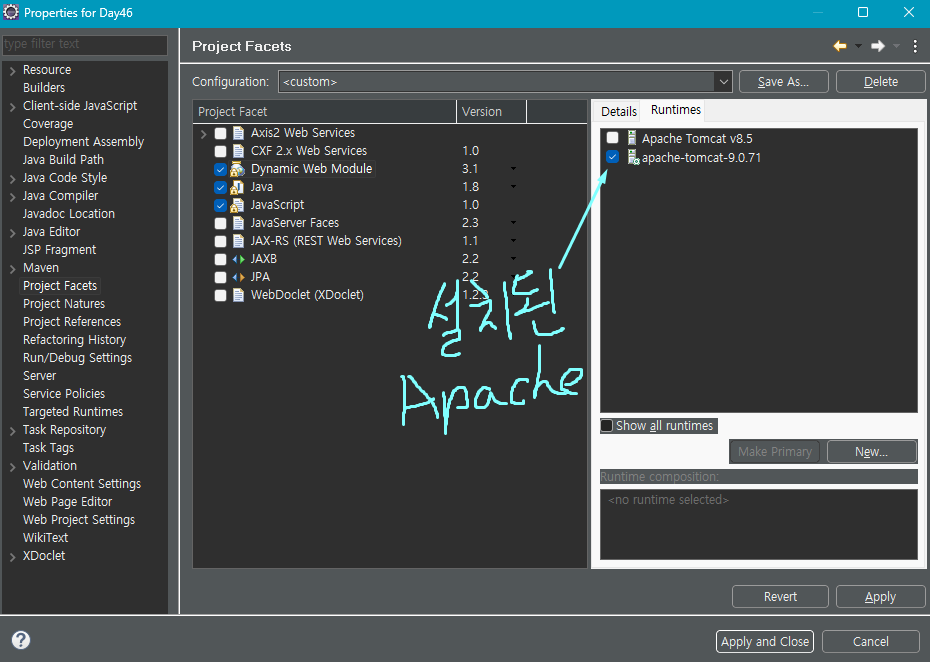Click the Eclipse icon in title bar

[11, 12]
